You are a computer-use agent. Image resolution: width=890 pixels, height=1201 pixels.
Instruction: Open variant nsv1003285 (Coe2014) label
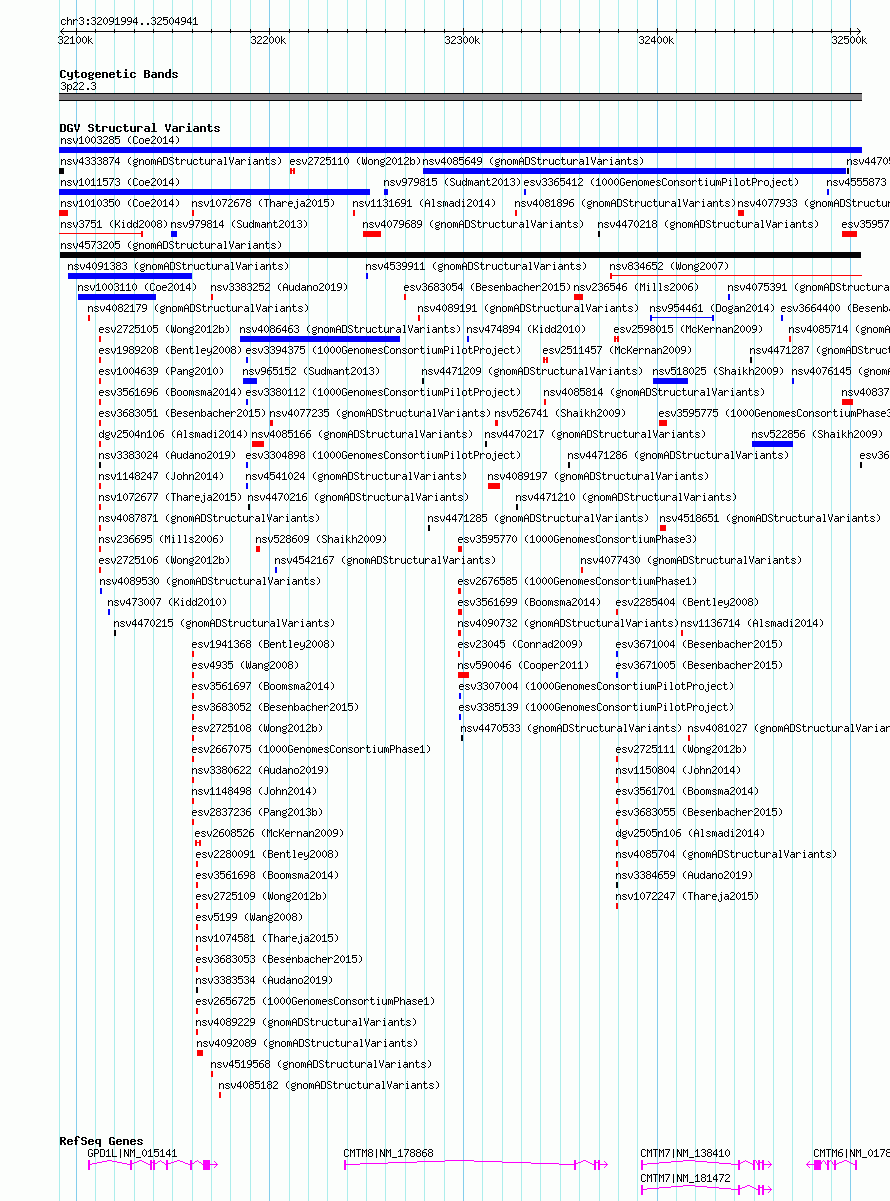[x=119, y=140]
